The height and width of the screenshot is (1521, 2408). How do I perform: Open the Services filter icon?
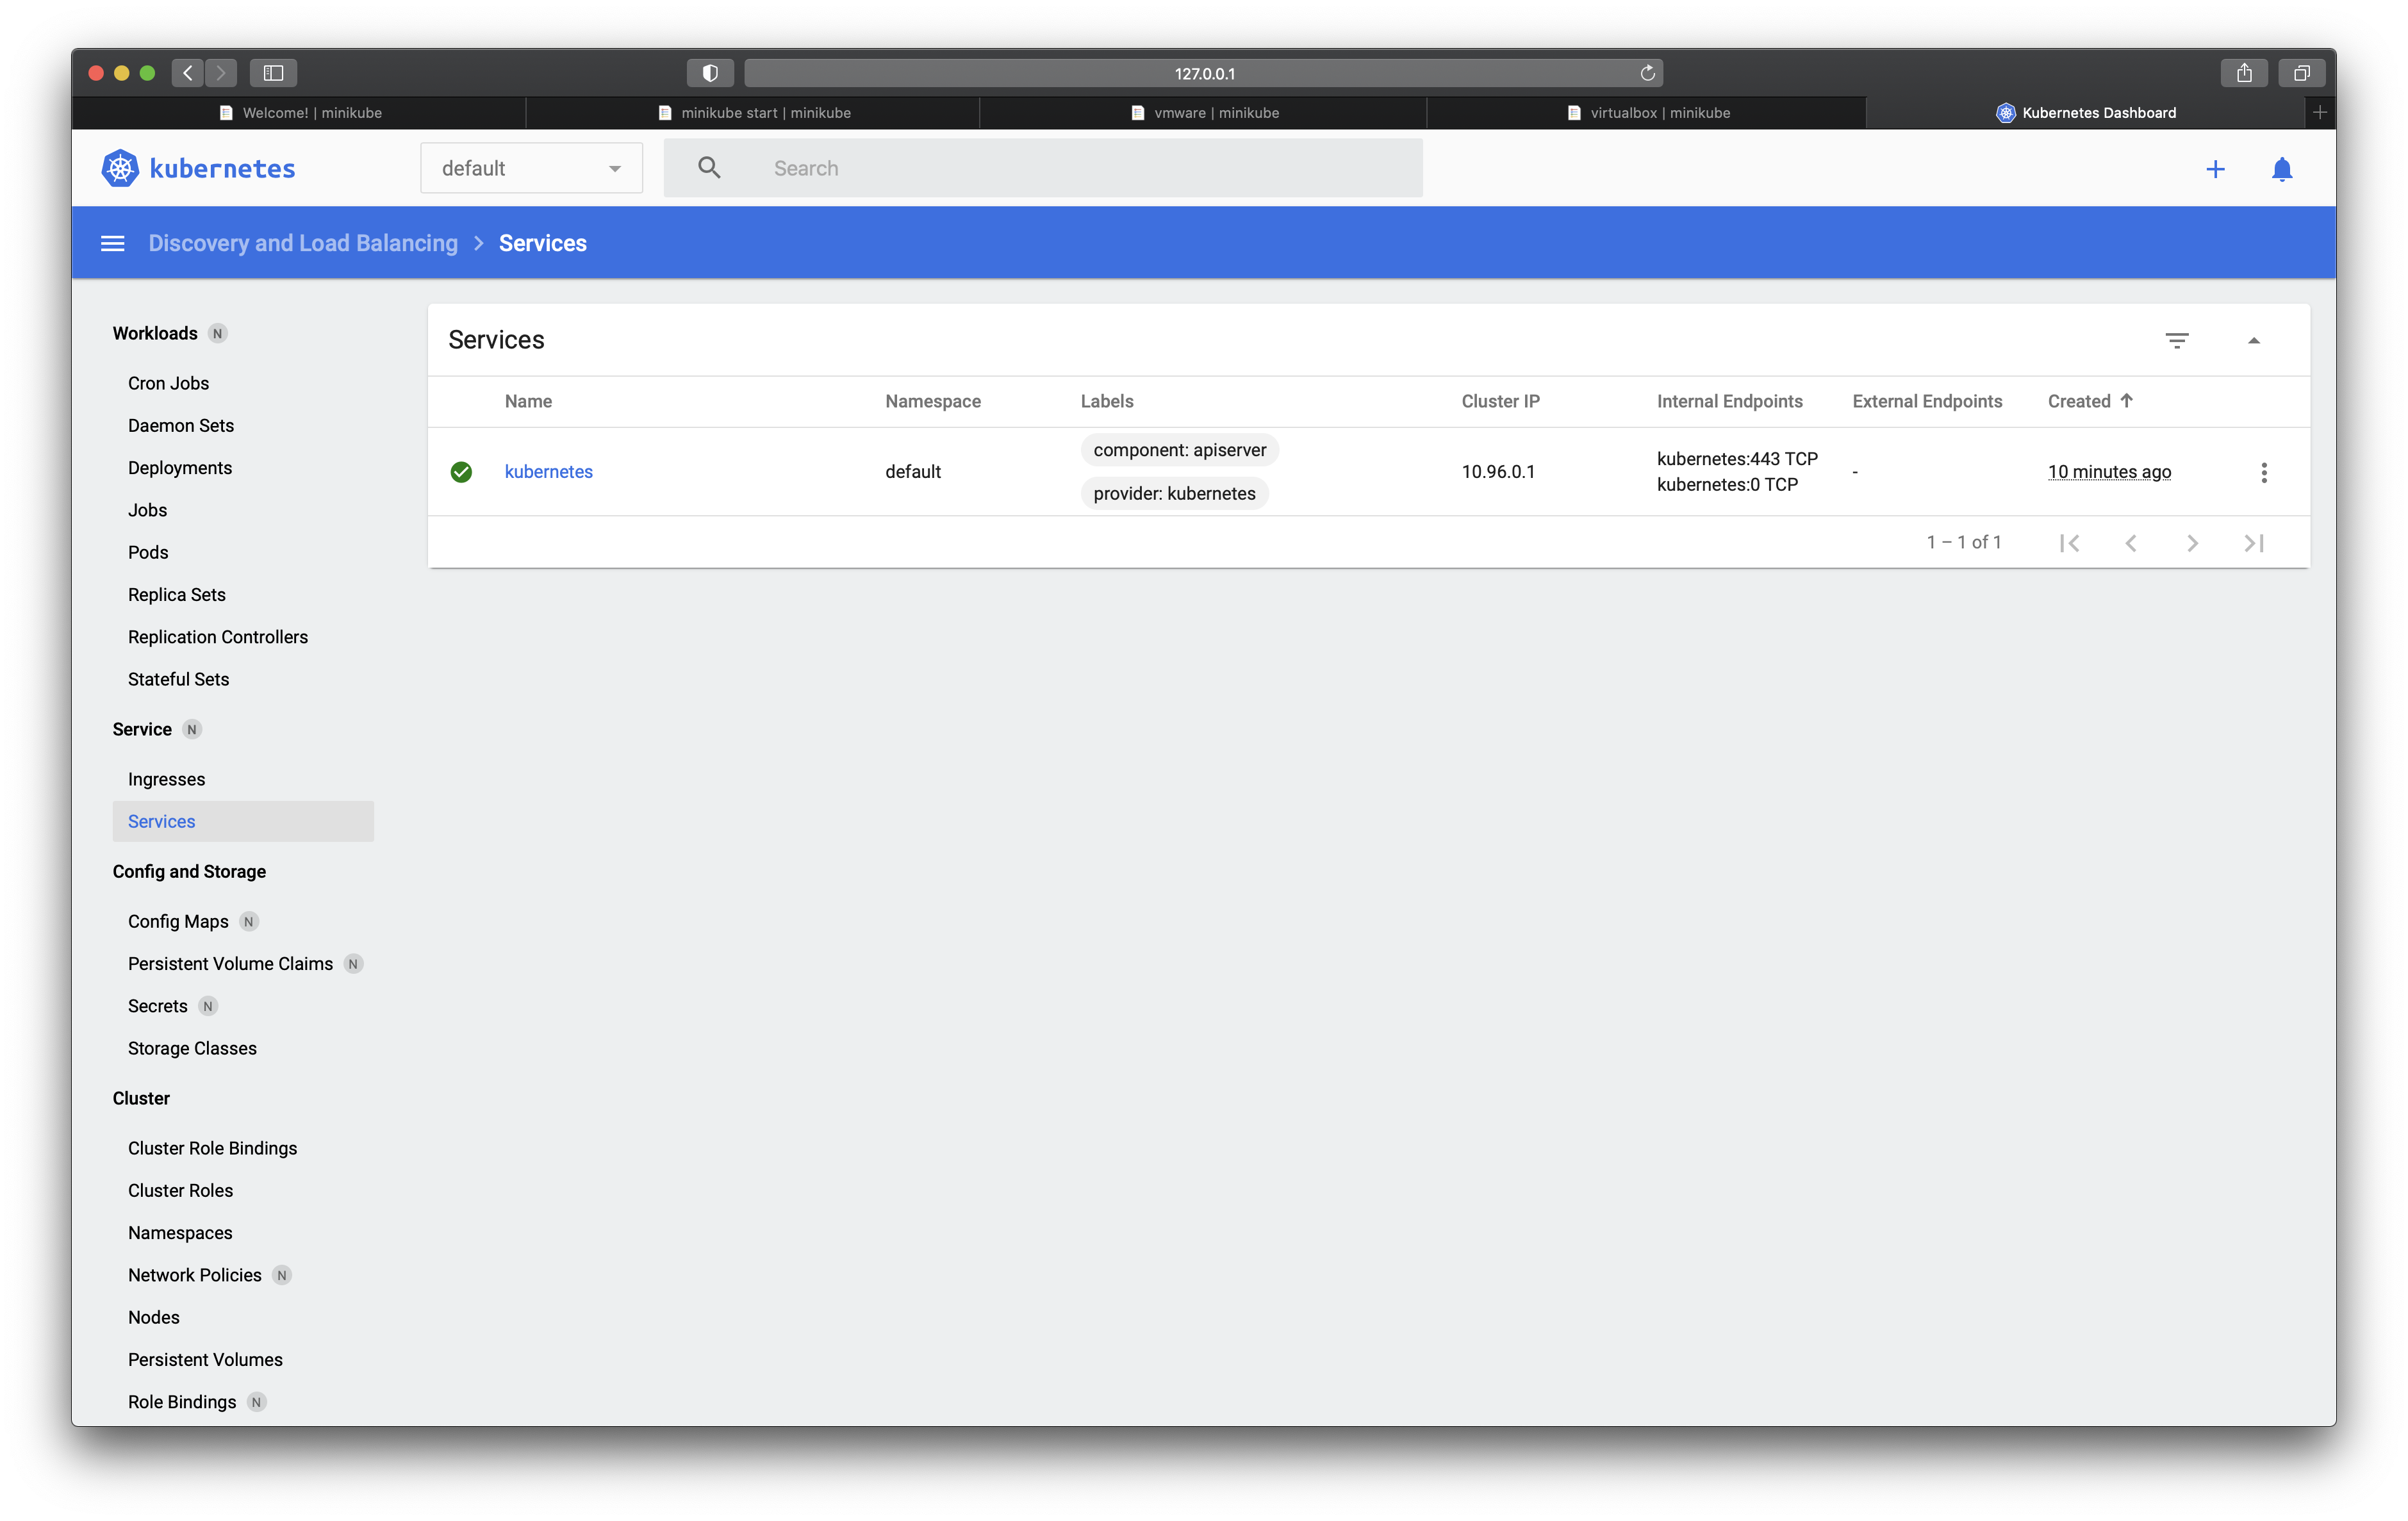click(x=2176, y=340)
